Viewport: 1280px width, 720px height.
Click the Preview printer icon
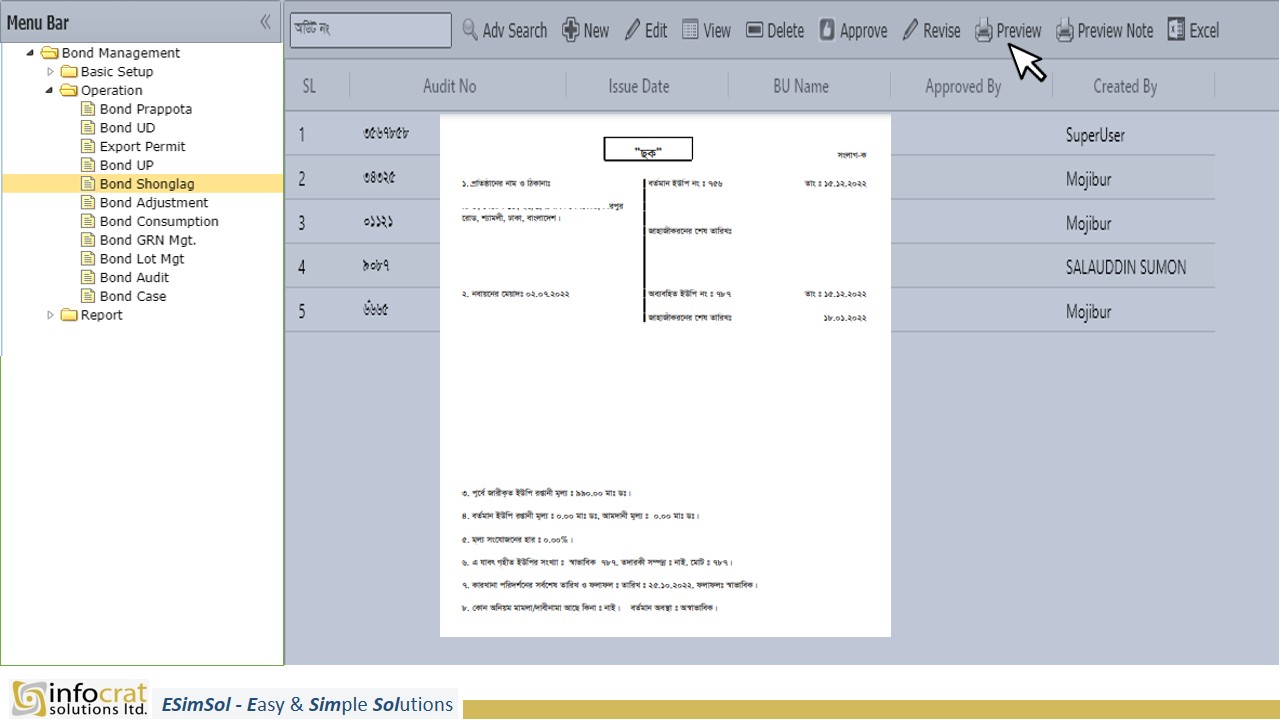point(984,31)
